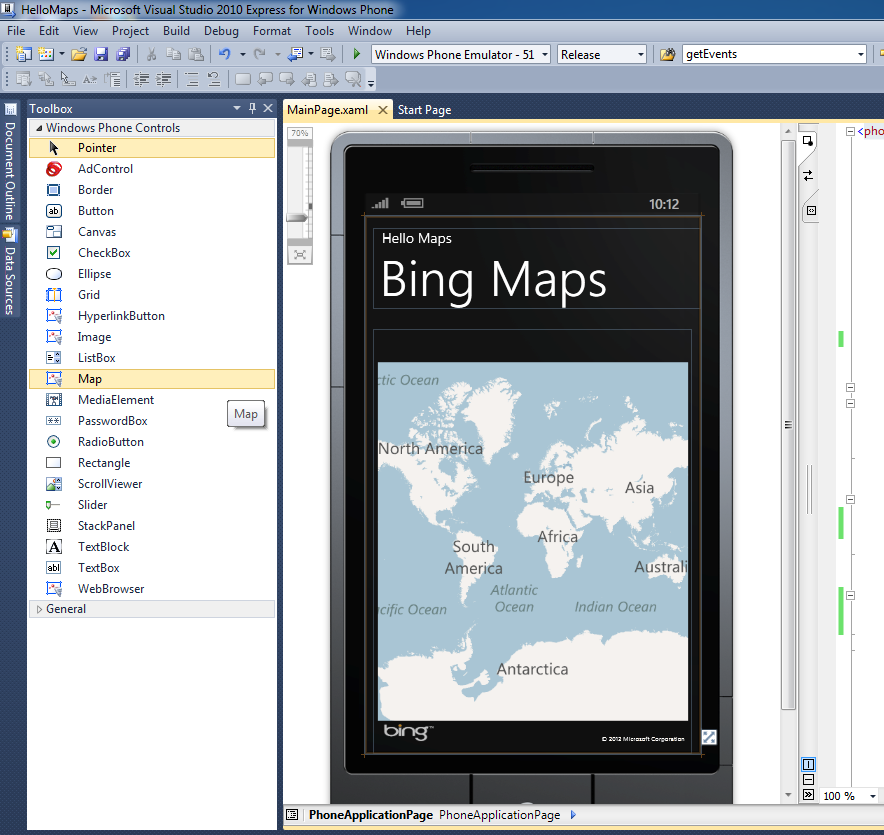Save the file with the floppy disk icon

click(x=101, y=54)
